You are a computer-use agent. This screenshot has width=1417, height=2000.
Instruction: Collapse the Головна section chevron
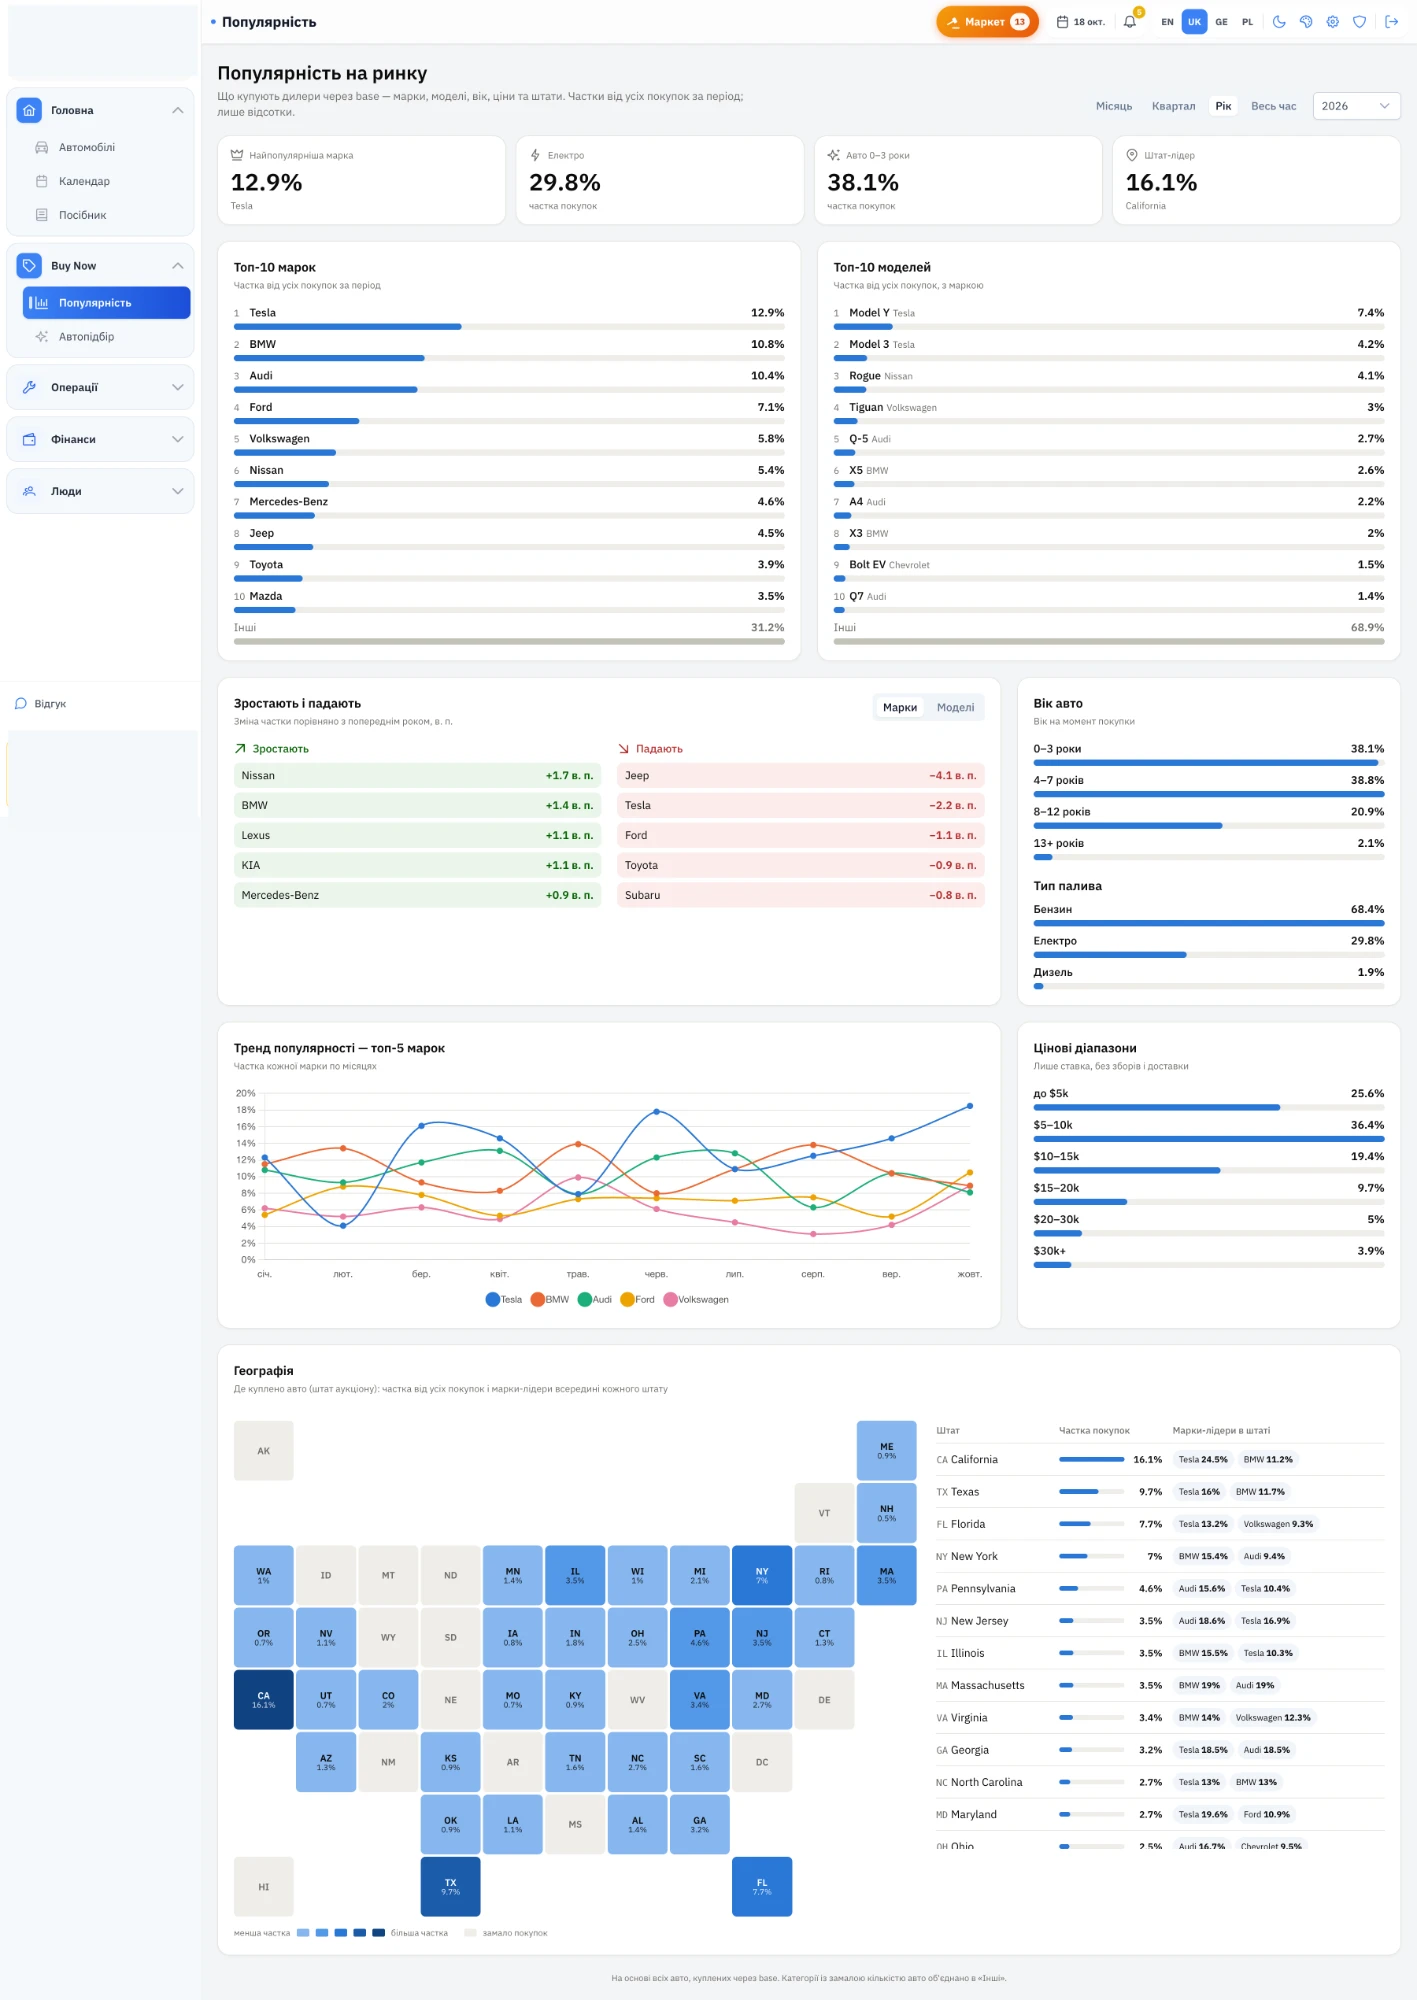click(x=178, y=110)
